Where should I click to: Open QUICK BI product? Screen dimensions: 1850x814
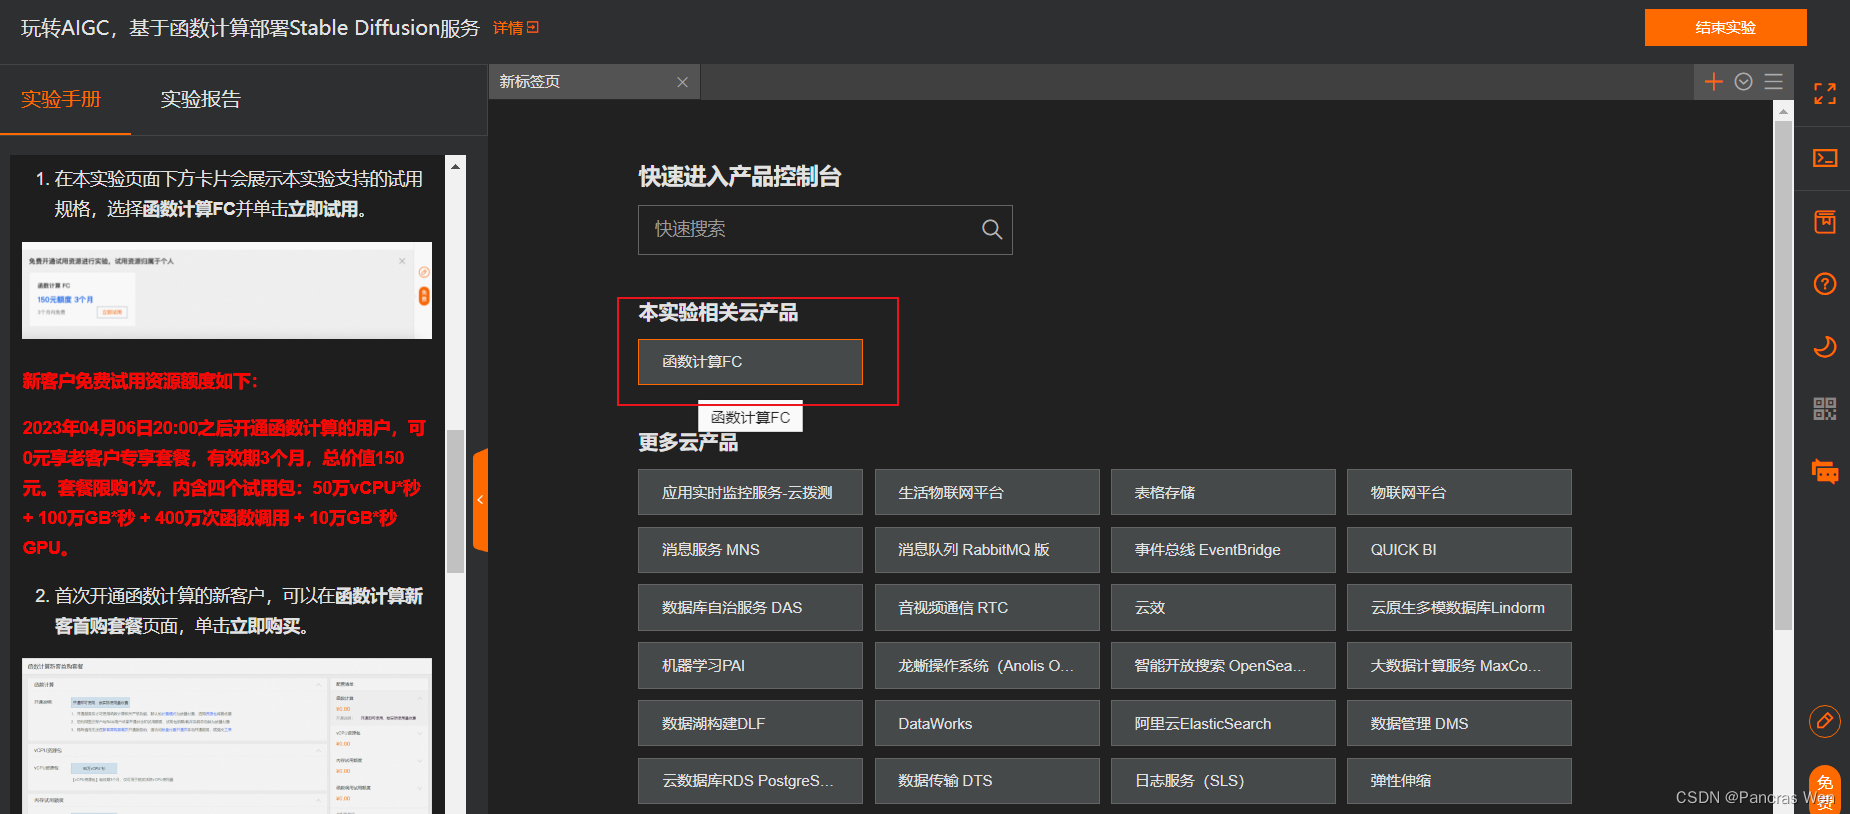tap(1459, 550)
